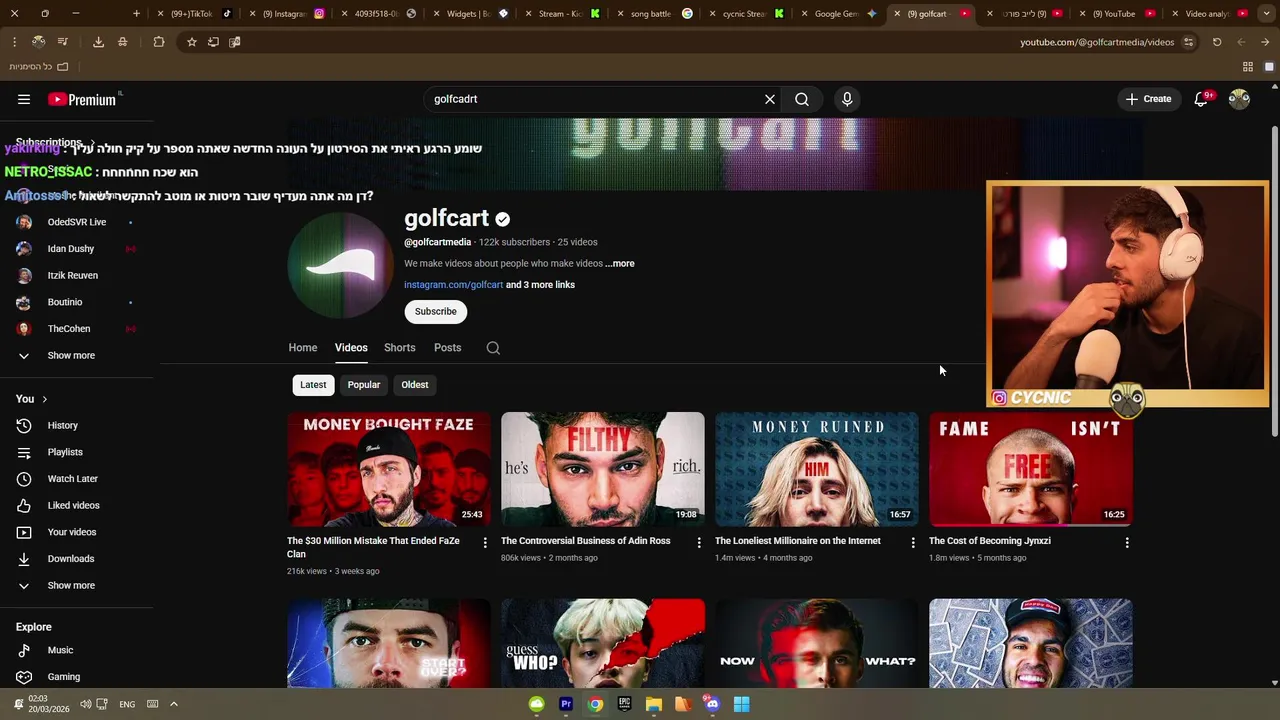Screen dimensions: 1280x720
Task: Subscribe to the golfcart channel
Action: click(436, 311)
